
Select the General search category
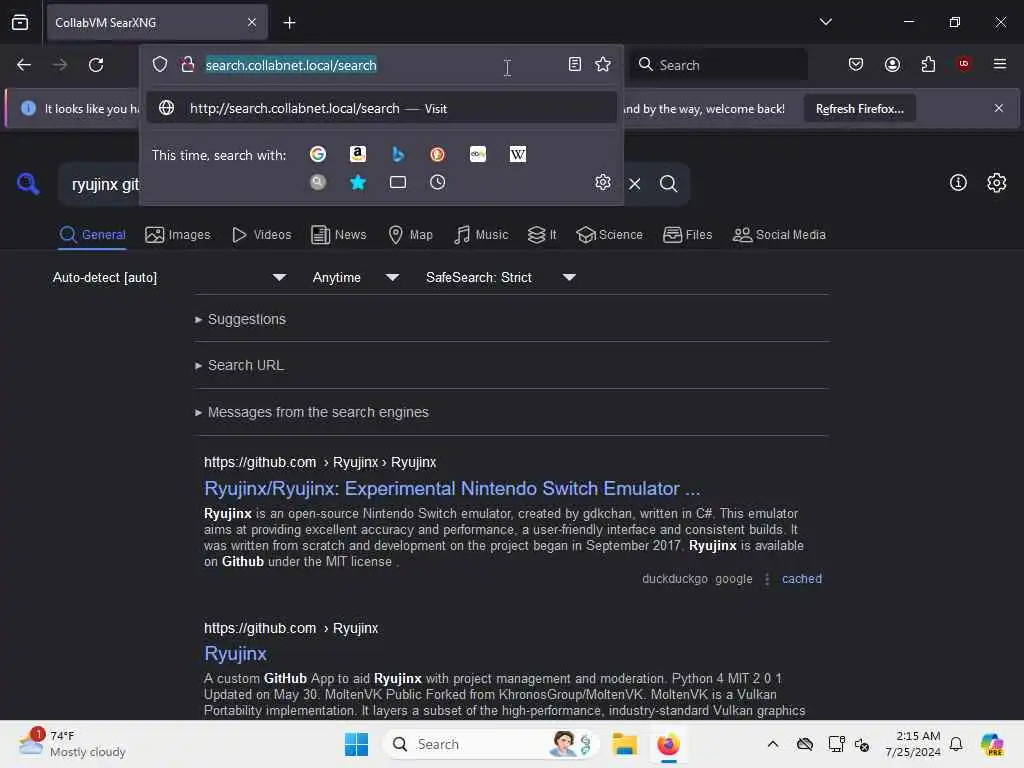point(93,234)
